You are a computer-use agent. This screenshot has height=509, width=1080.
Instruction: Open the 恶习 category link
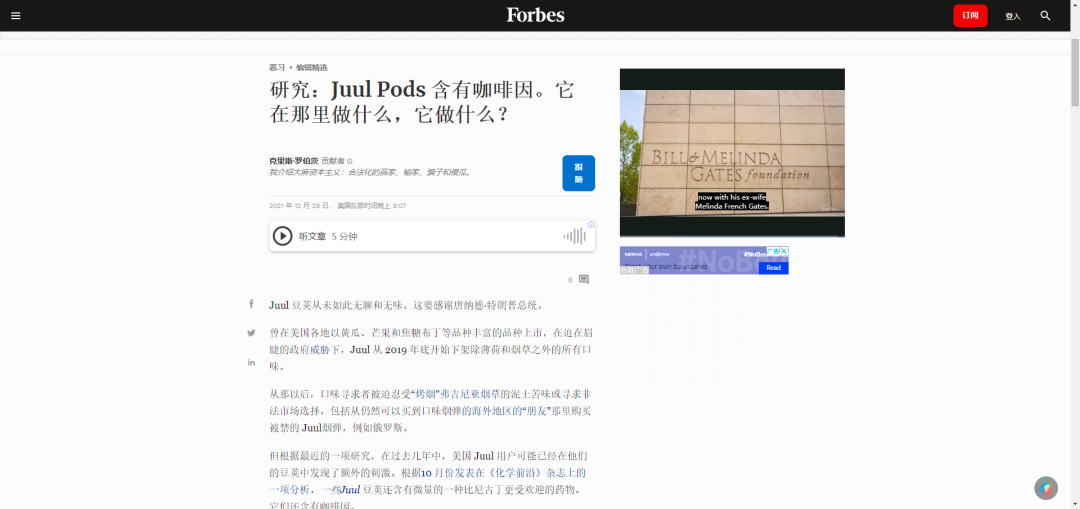tap(277, 67)
